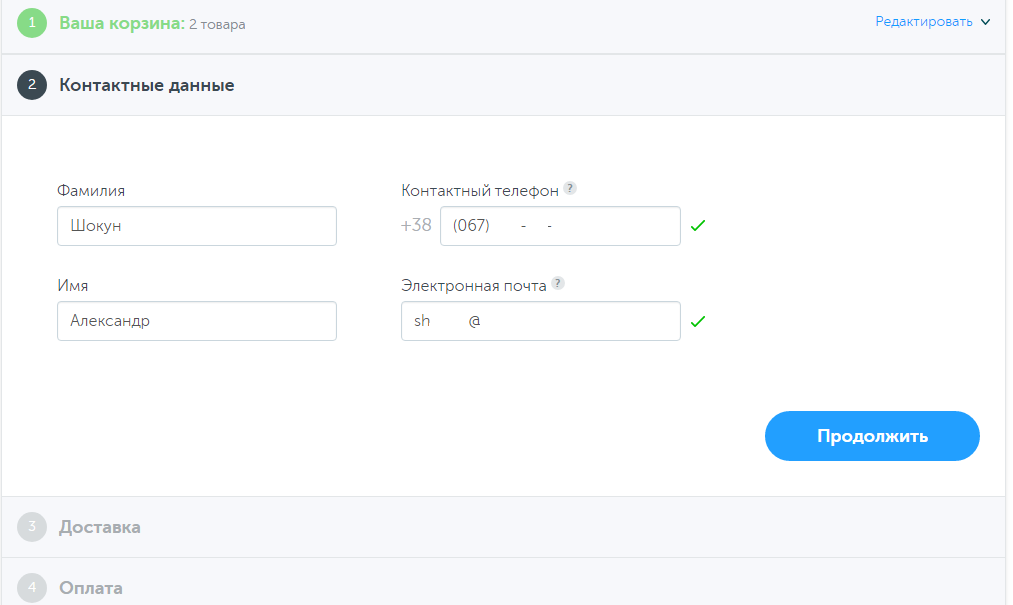Open the Ваша корзина section header
The height and width of the screenshot is (605, 1013).
coord(122,23)
